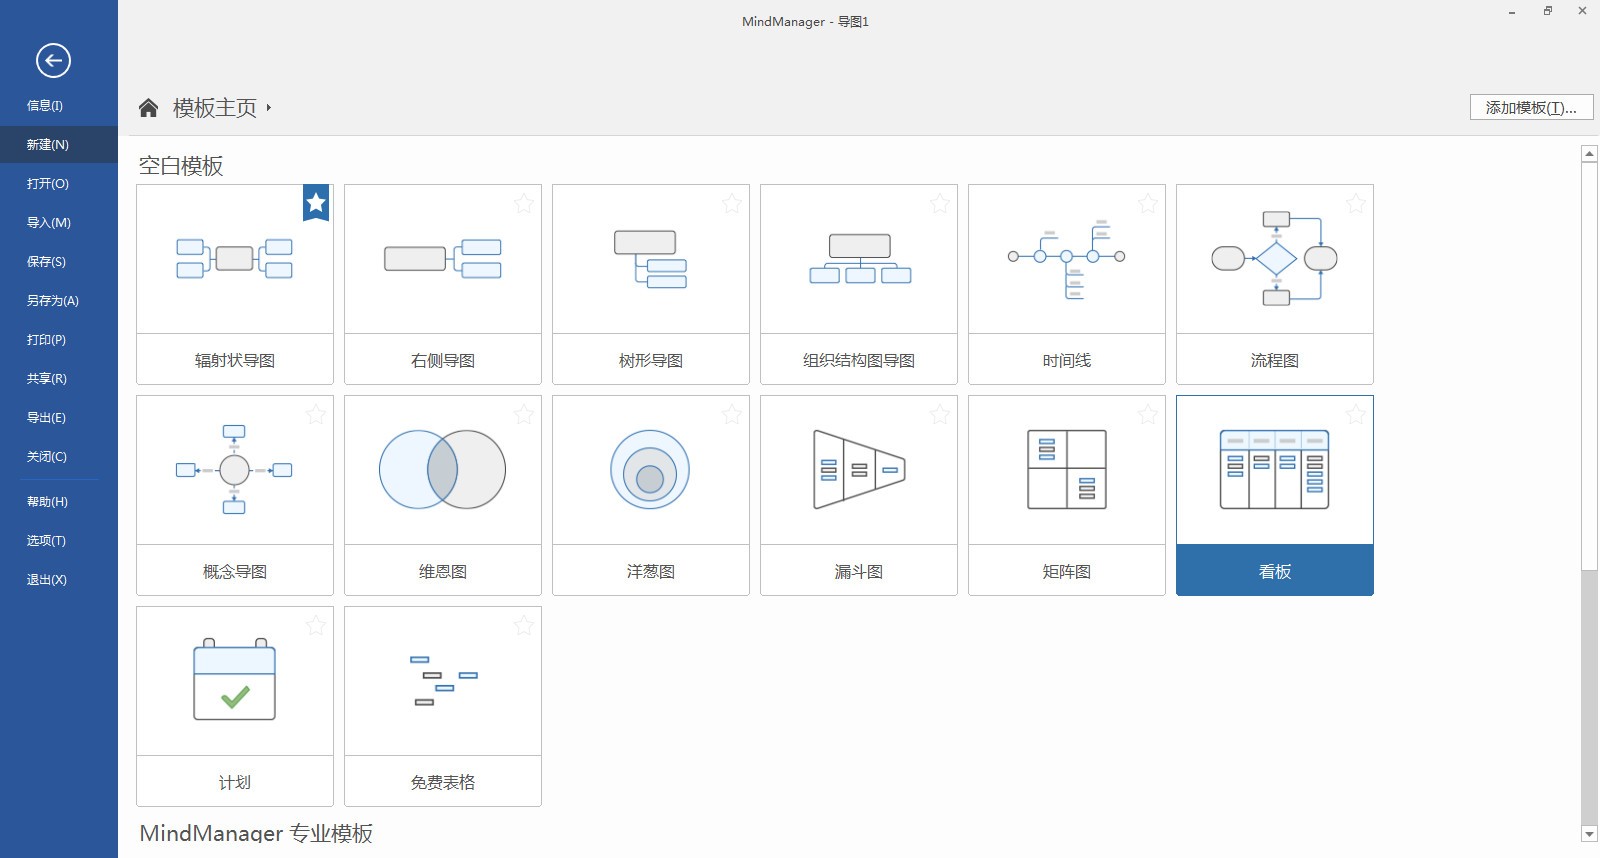Toggle favorite star on 右侧导图 template

pos(524,204)
